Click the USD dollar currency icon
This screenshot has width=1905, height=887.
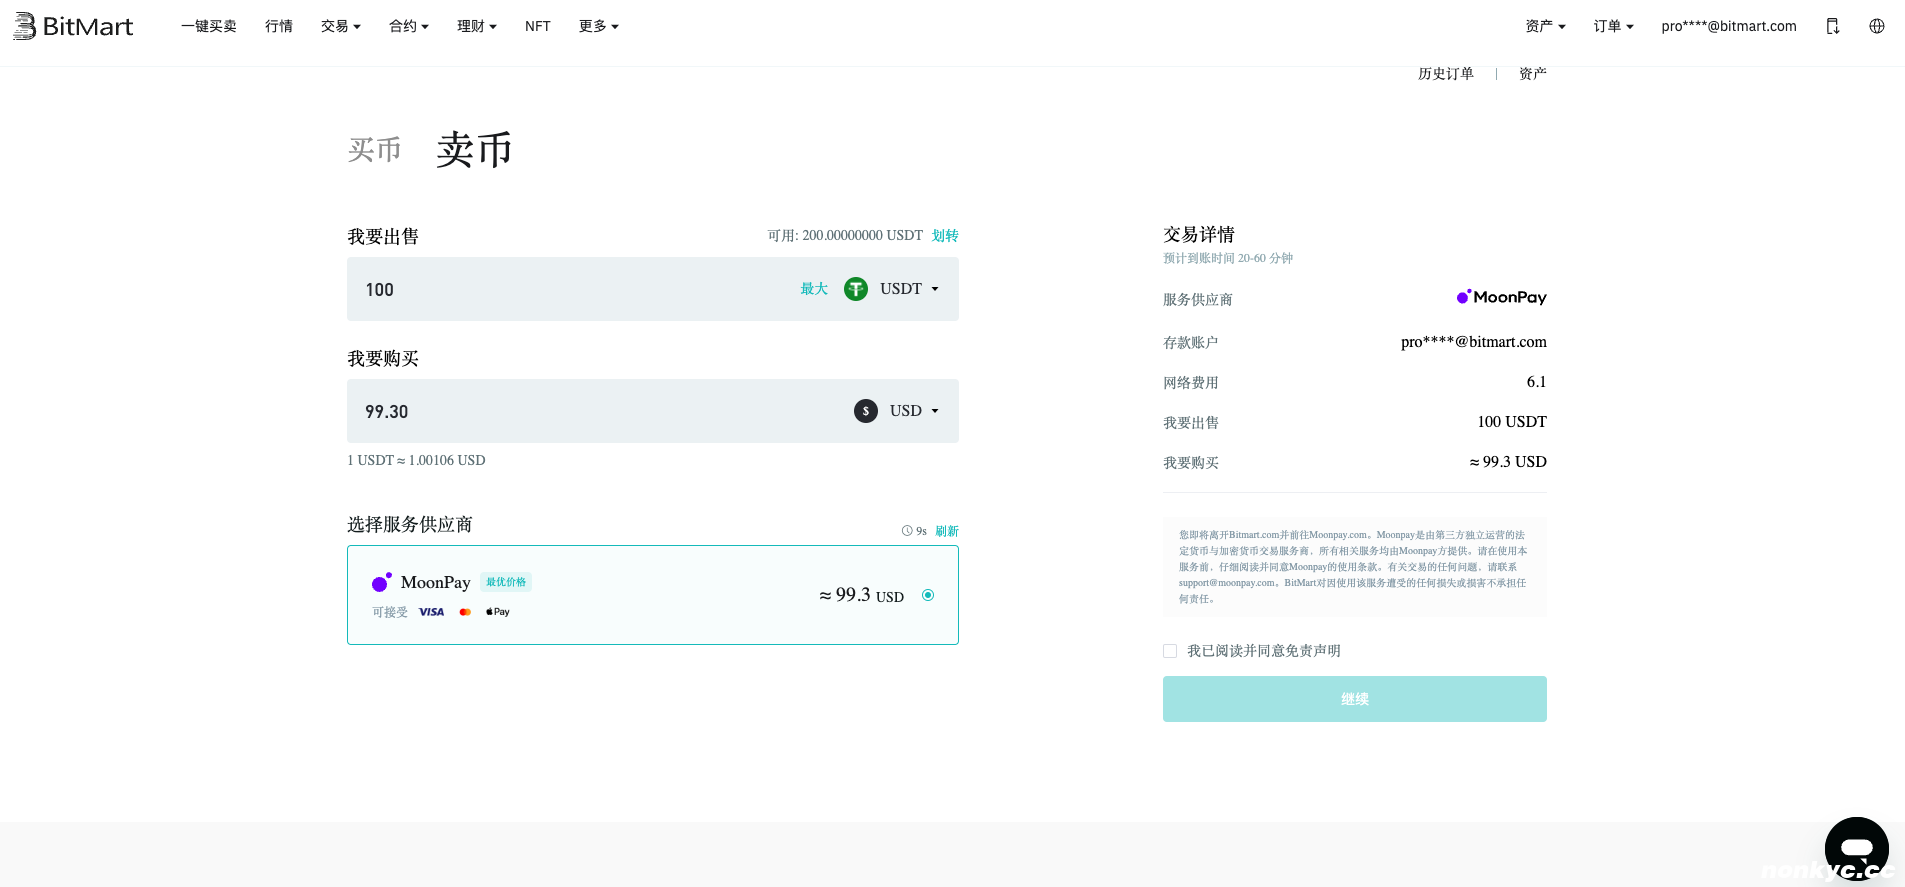click(866, 411)
